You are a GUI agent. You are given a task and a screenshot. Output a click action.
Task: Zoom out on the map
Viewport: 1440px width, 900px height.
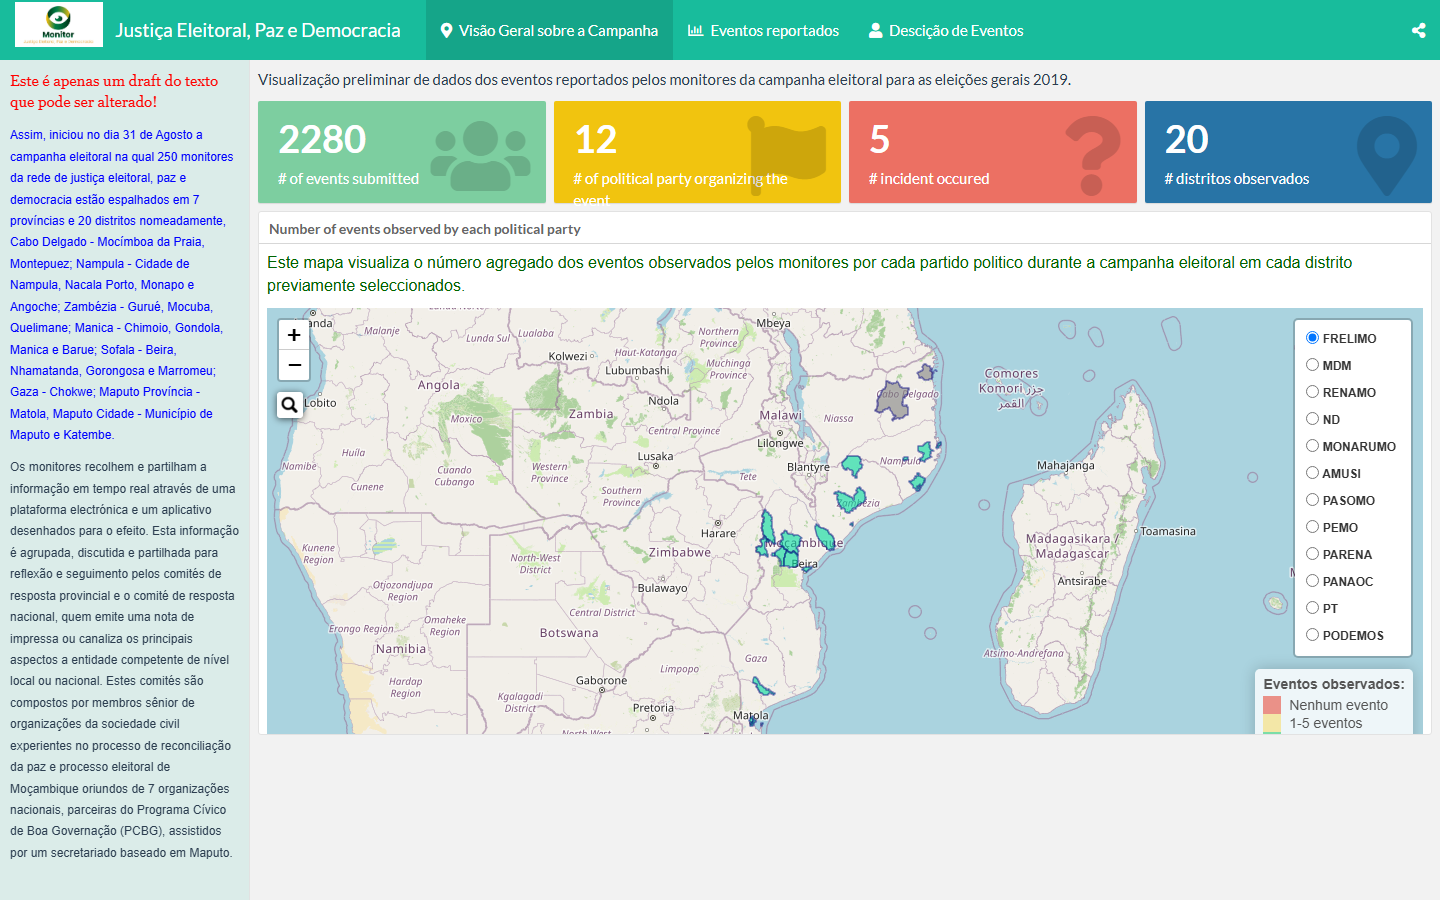click(294, 365)
